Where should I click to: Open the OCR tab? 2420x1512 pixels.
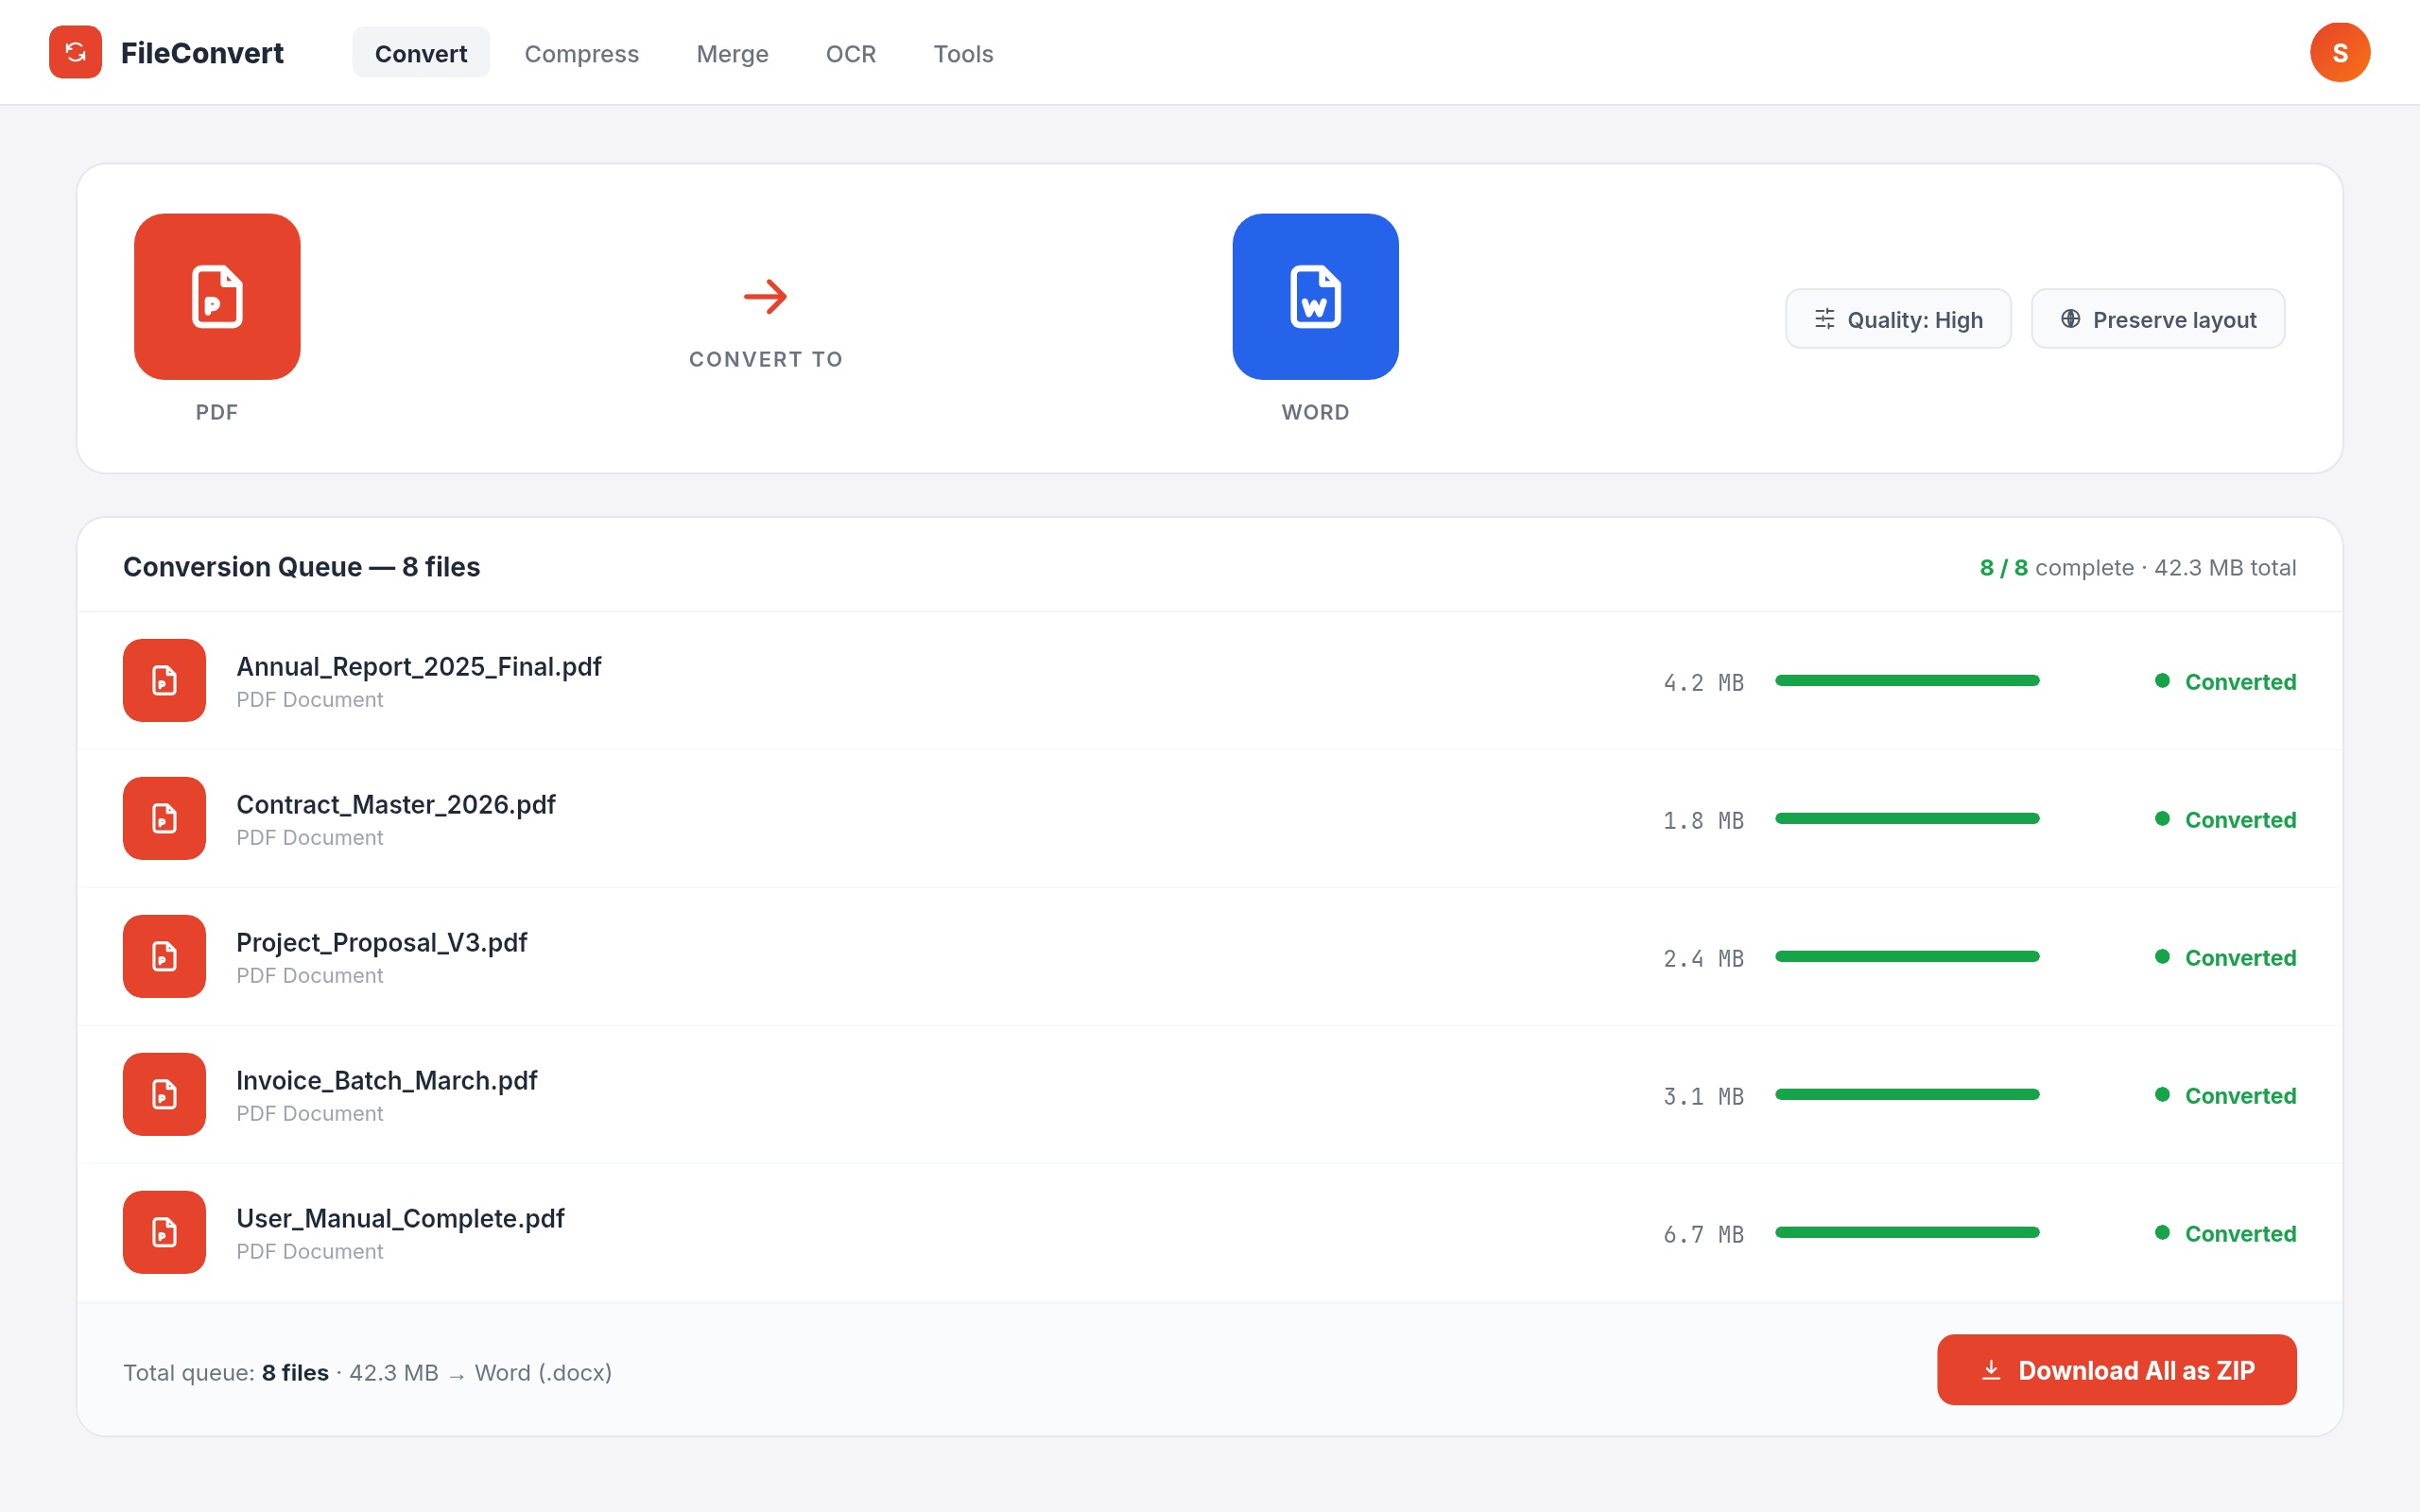click(x=851, y=53)
